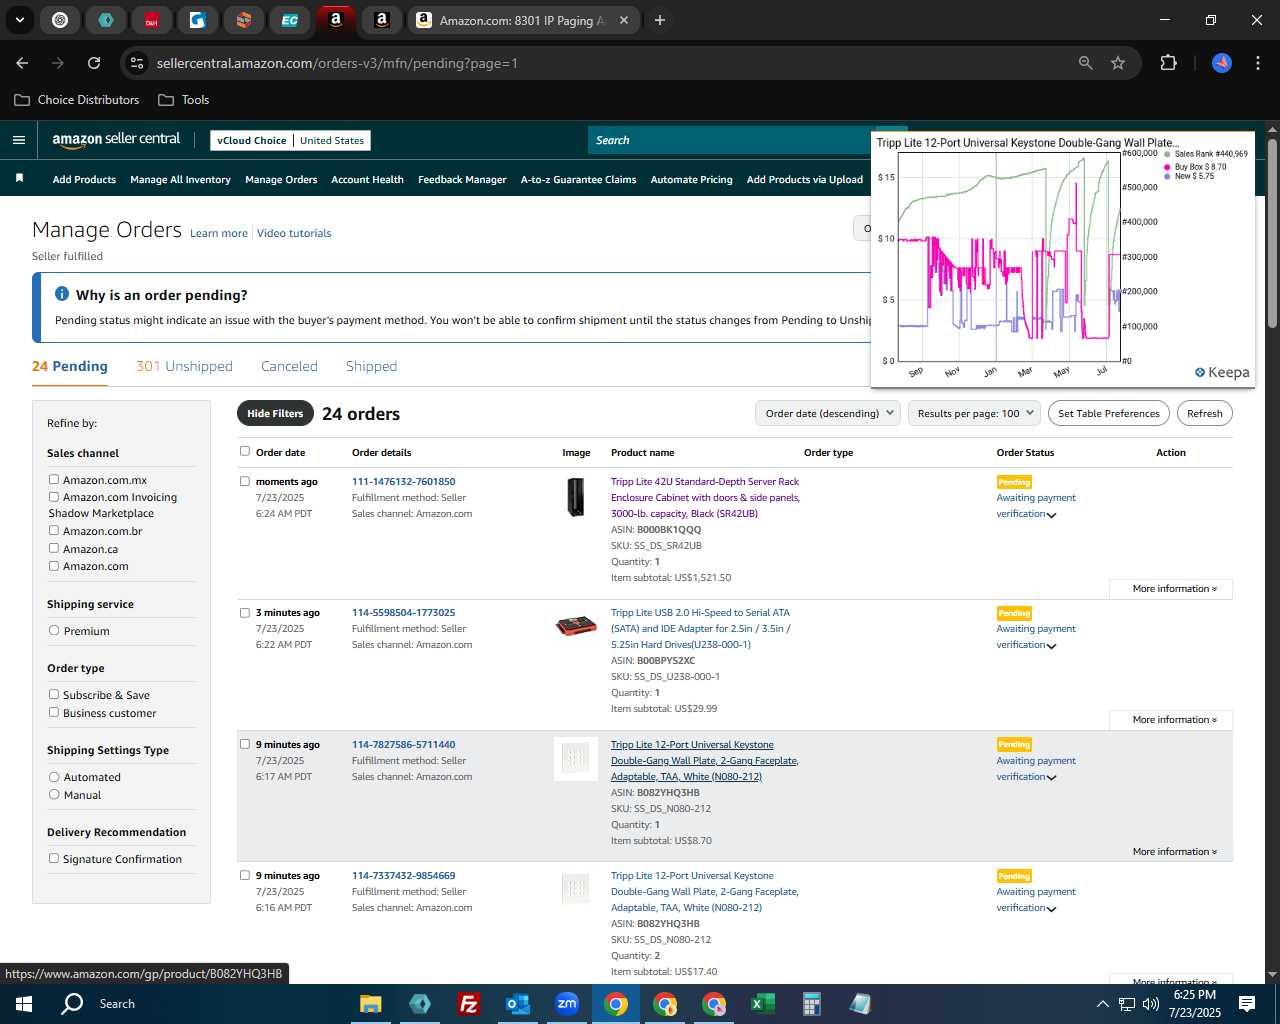The image size is (1280, 1024).
Task: Click the browser back arrow
Action: point(22,63)
